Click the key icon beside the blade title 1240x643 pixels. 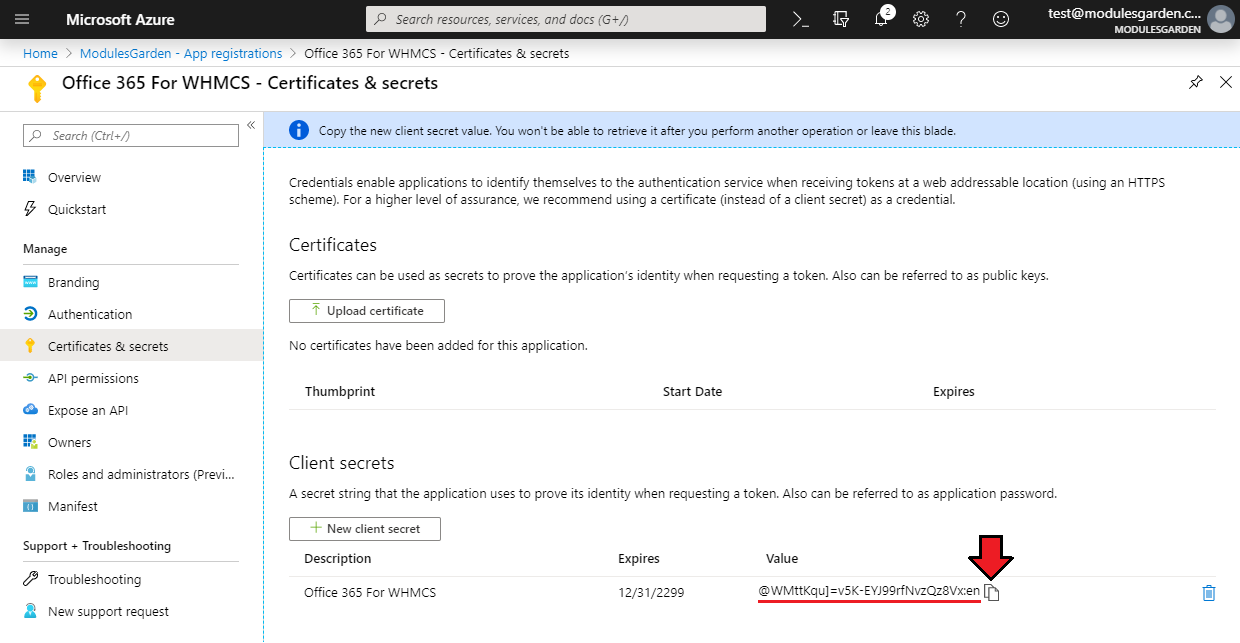coord(37,89)
